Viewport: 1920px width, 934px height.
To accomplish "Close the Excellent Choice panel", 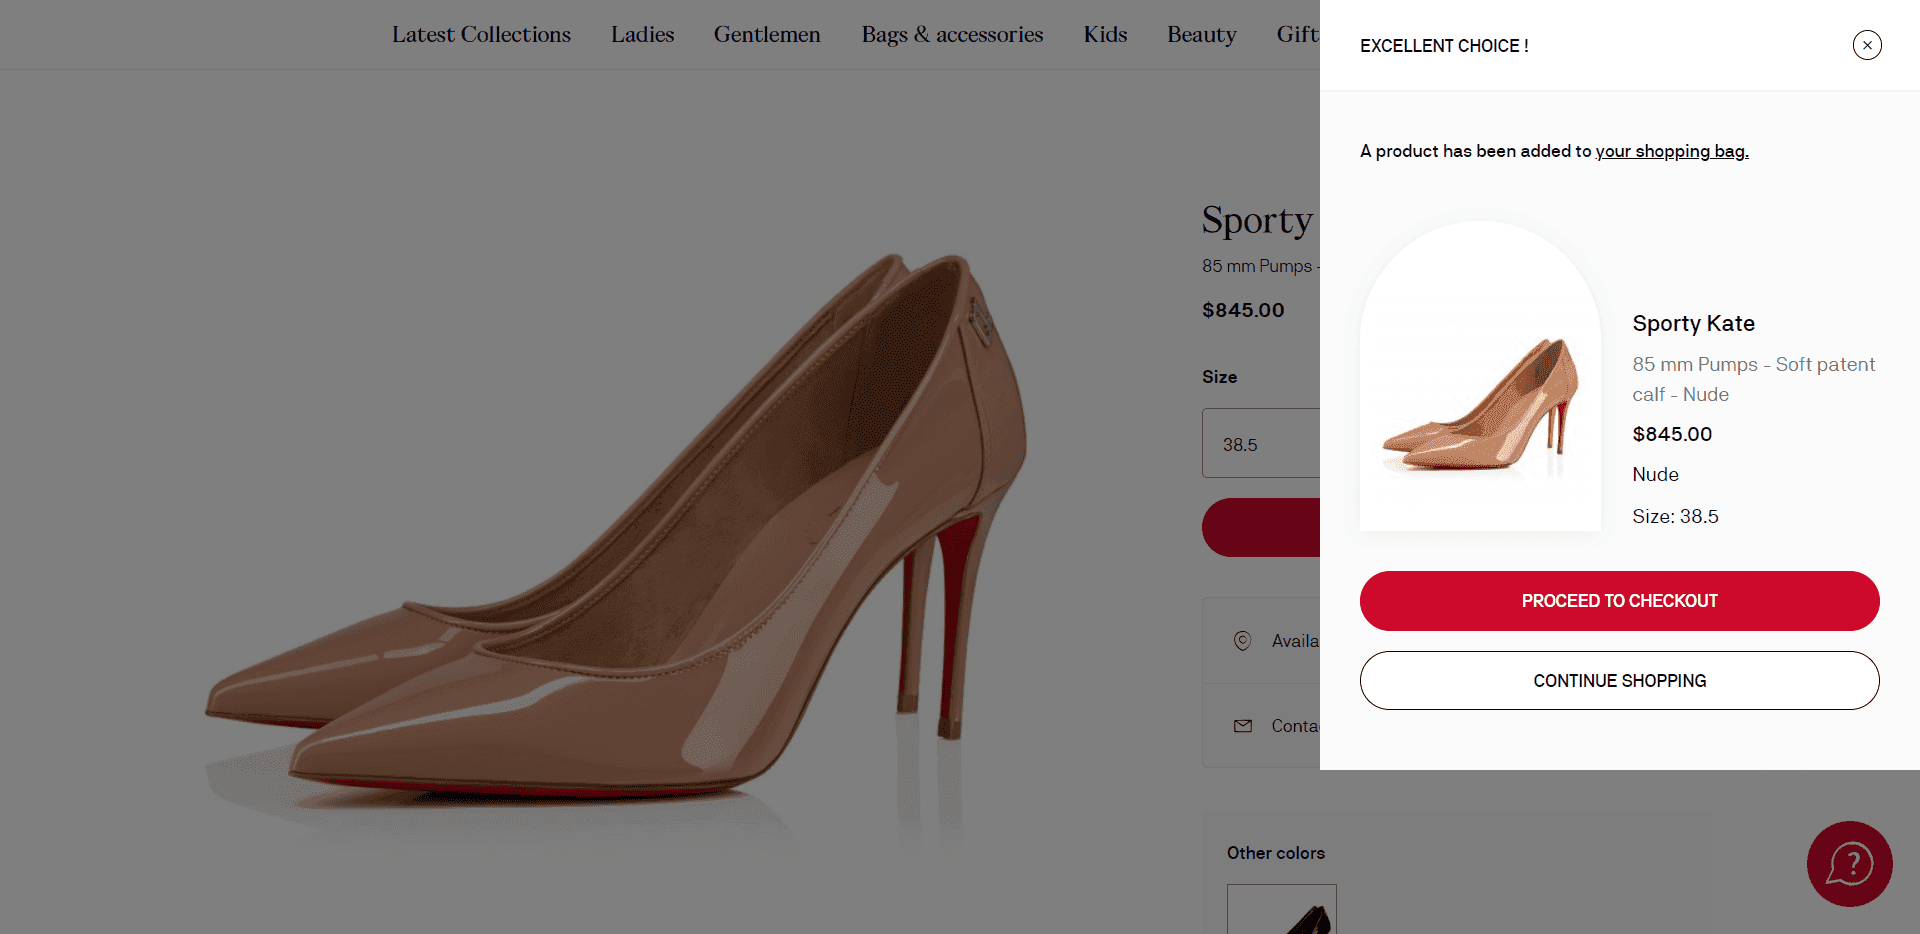I will click(1866, 45).
